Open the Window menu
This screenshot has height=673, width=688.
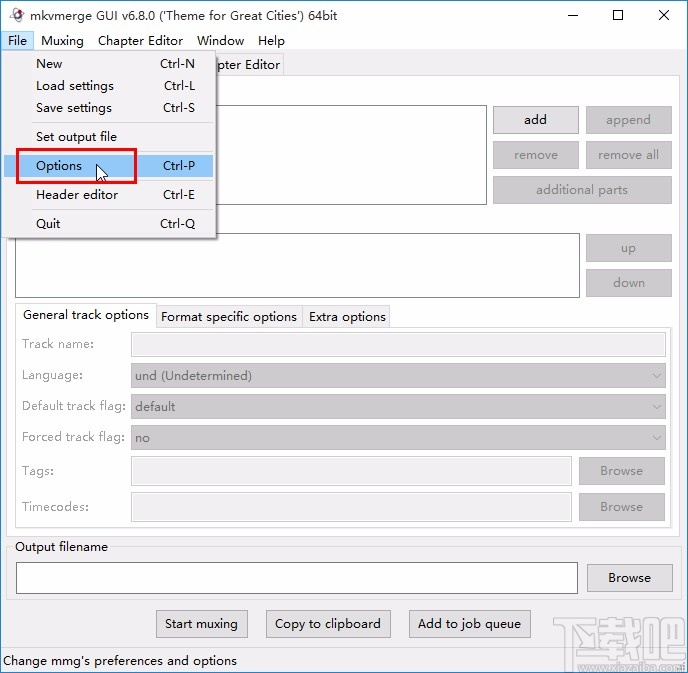coord(220,41)
